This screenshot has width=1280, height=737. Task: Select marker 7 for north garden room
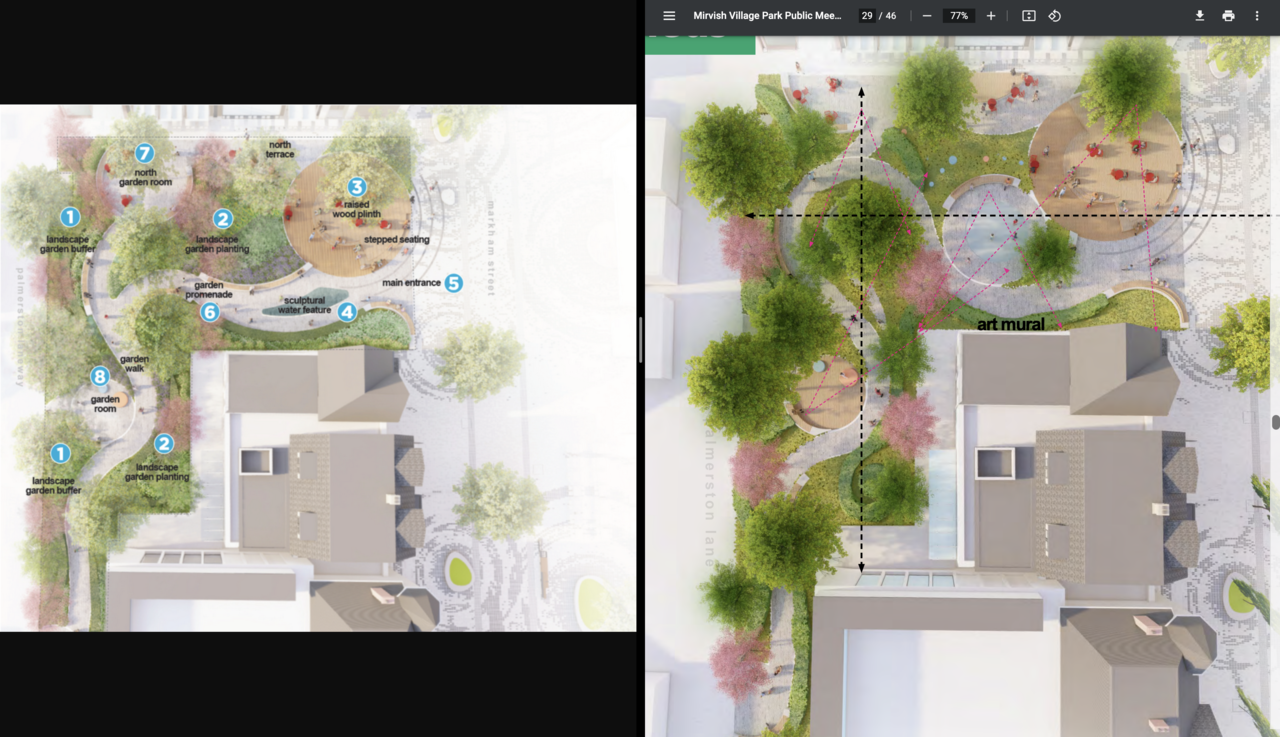click(145, 153)
